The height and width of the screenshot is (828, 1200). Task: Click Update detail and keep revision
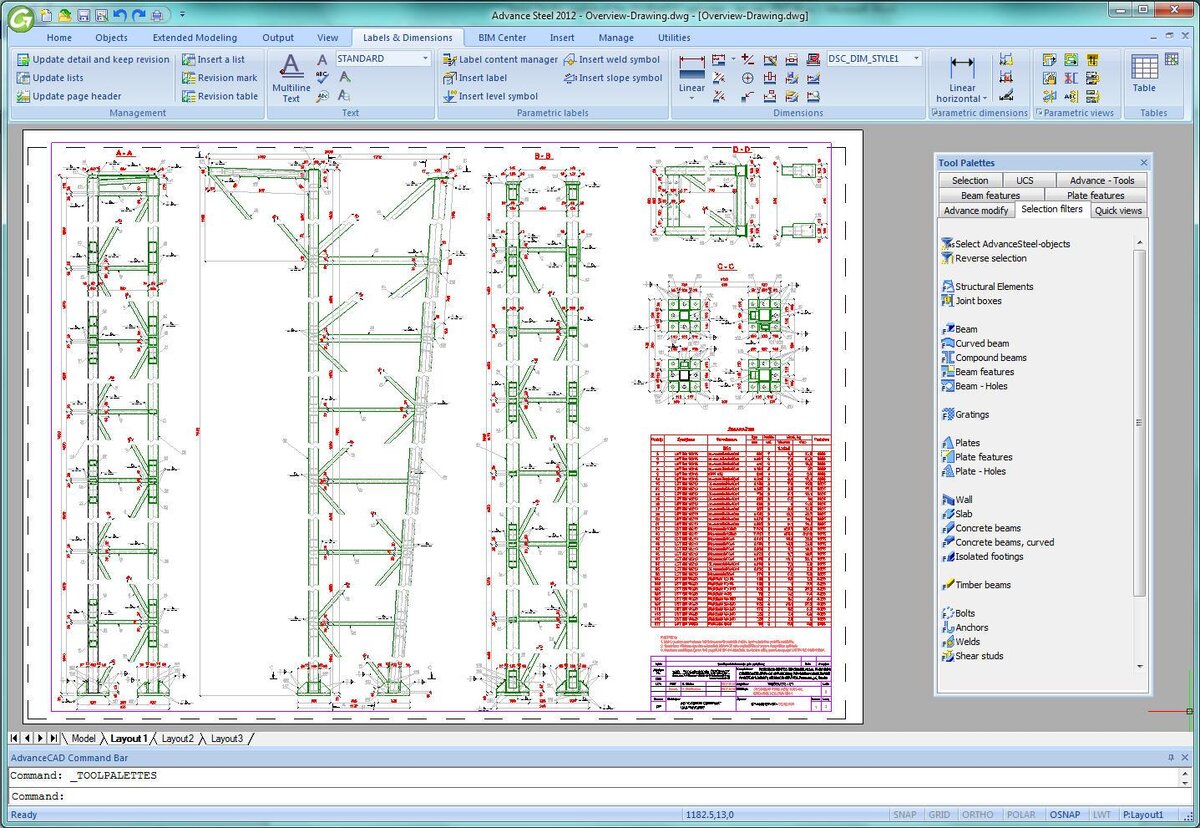point(93,60)
